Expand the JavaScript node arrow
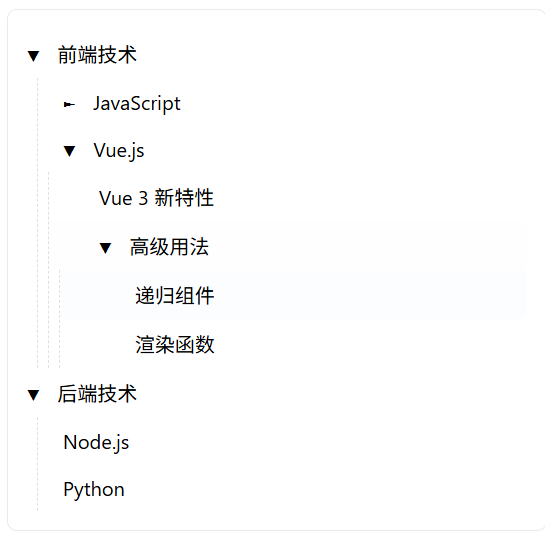The image size is (545, 536). (69, 104)
